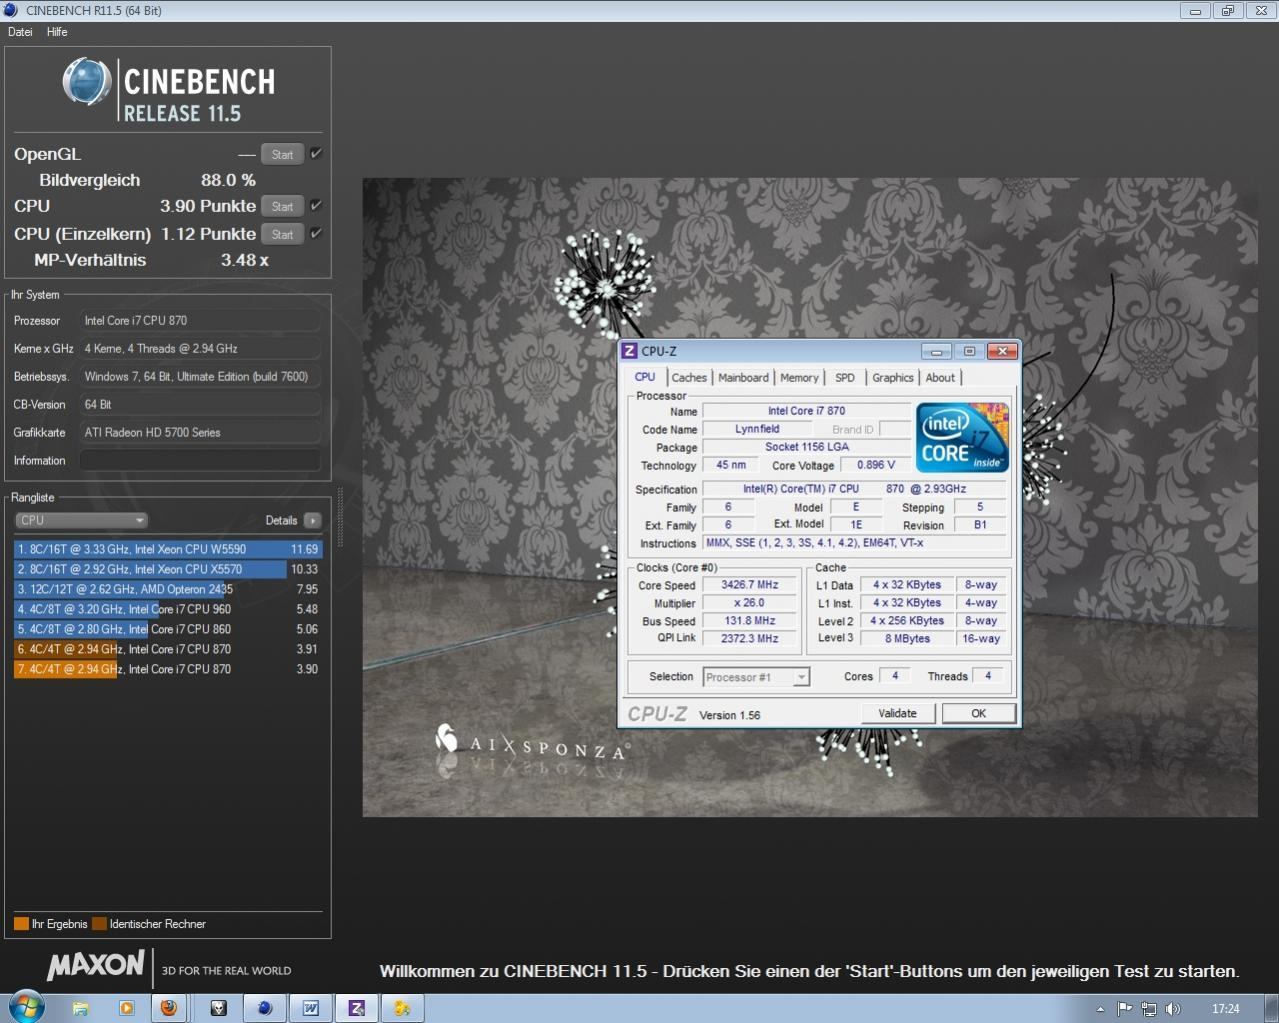This screenshot has width=1279, height=1023.
Task: Click the Intel Core i7 logo in CPU-Z
Action: click(963, 437)
